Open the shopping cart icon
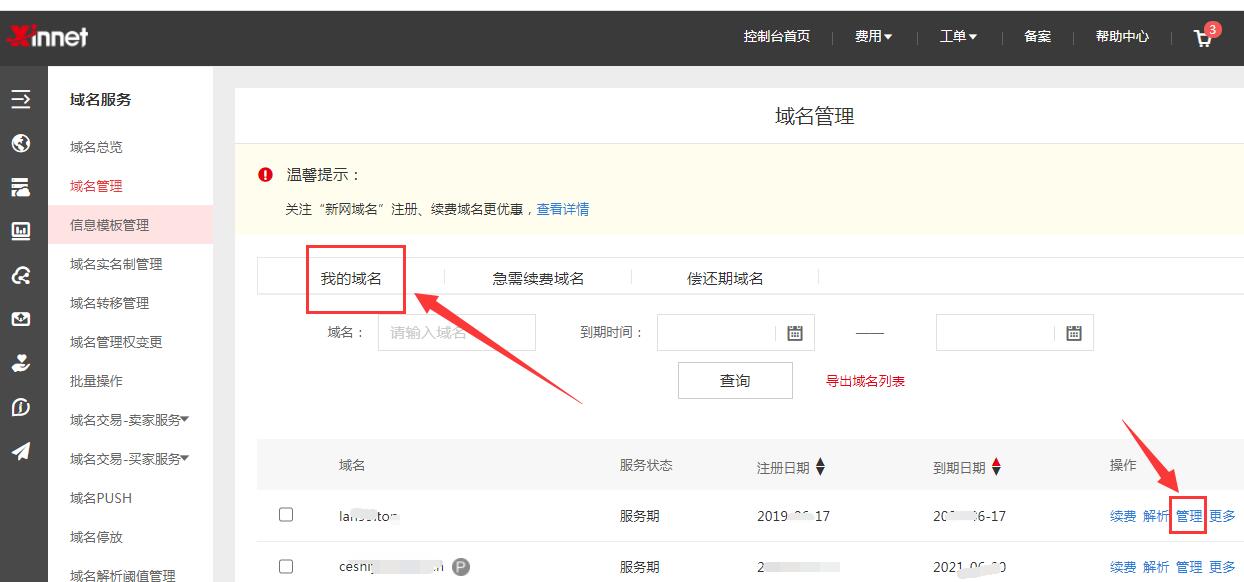Image resolution: width=1244 pixels, height=582 pixels. (1203, 38)
